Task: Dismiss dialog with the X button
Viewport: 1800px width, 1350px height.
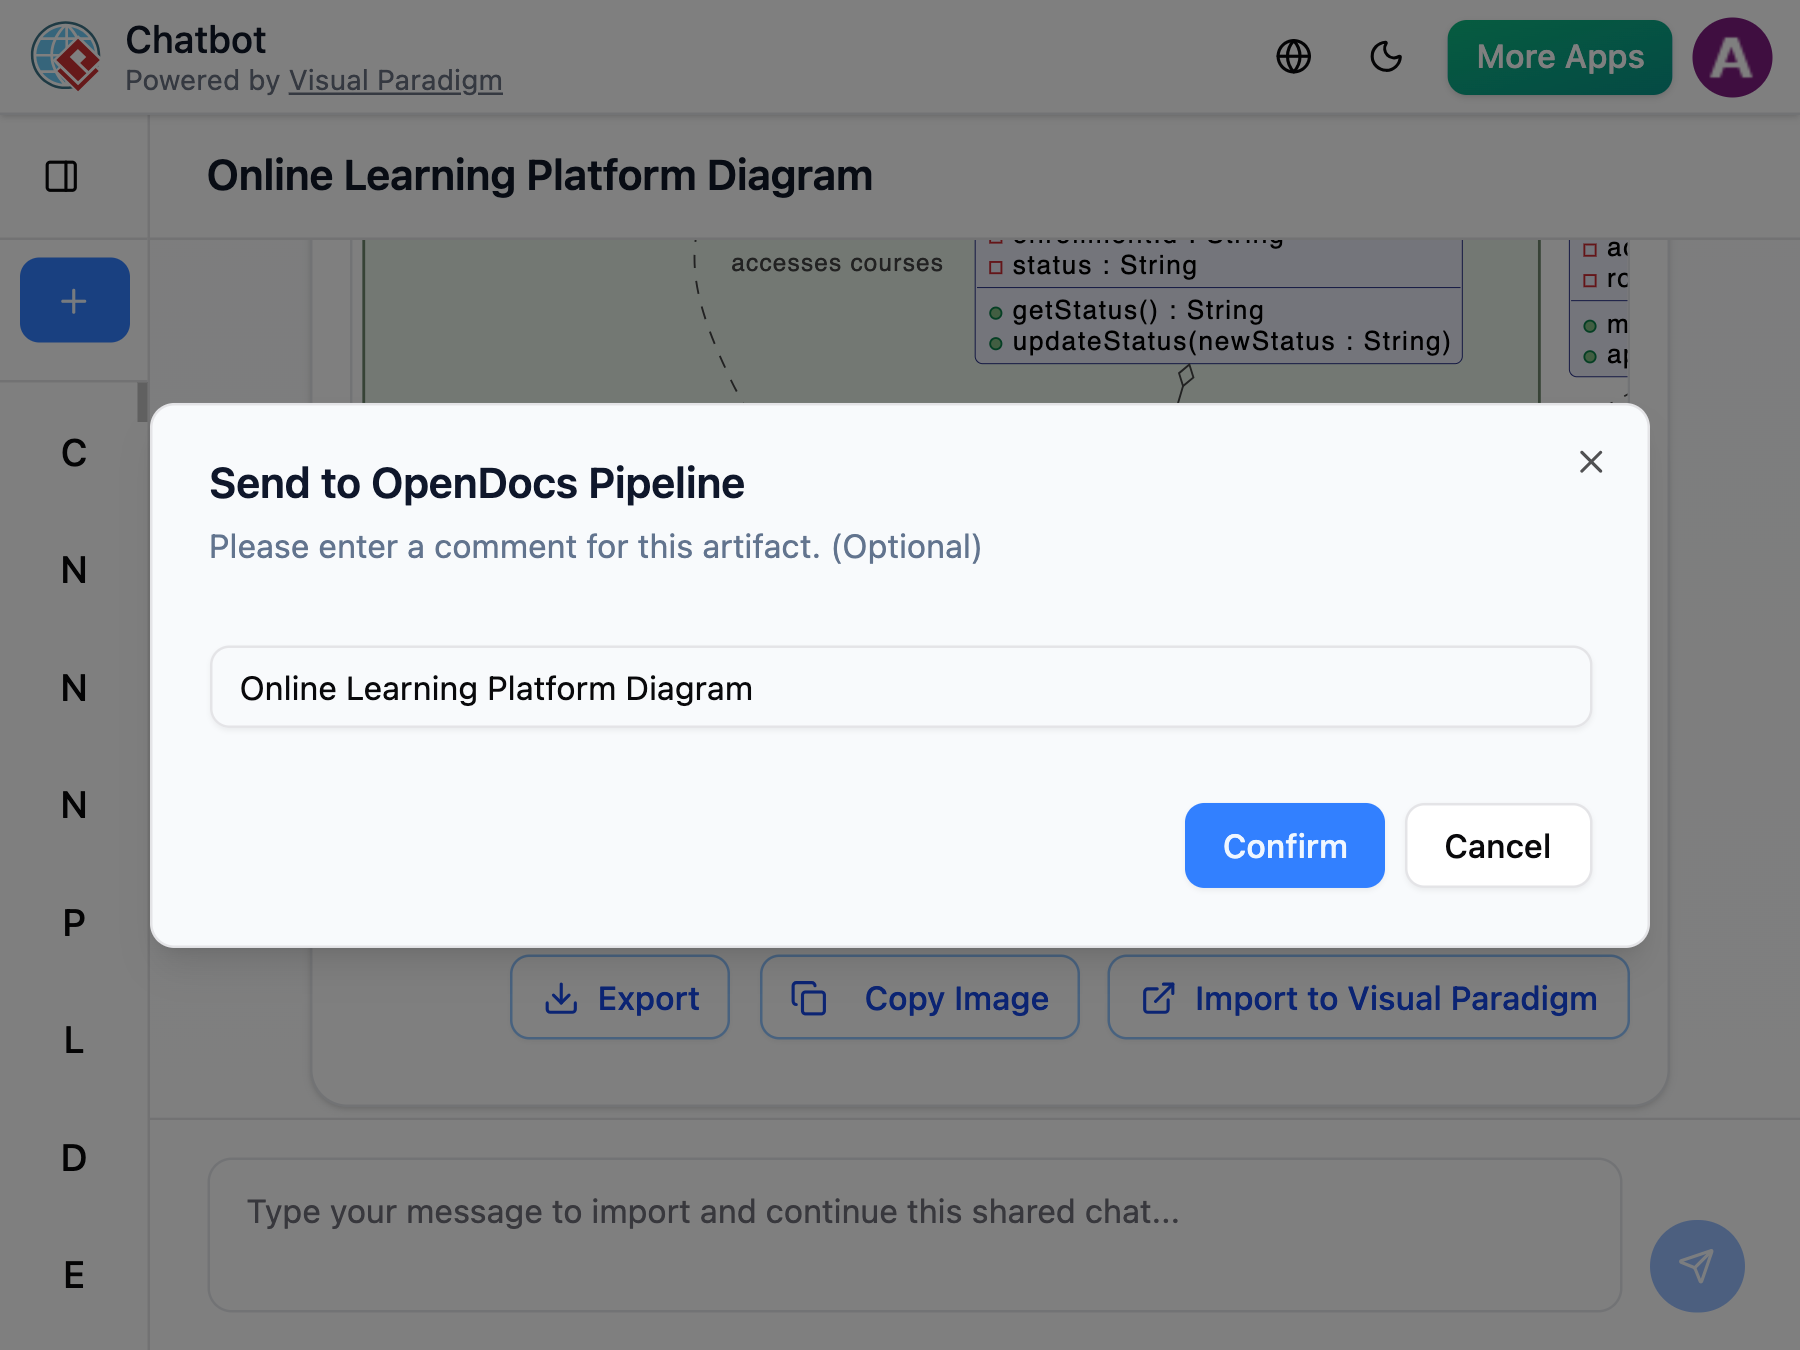Action: pyautogui.click(x=1590, y=462)
